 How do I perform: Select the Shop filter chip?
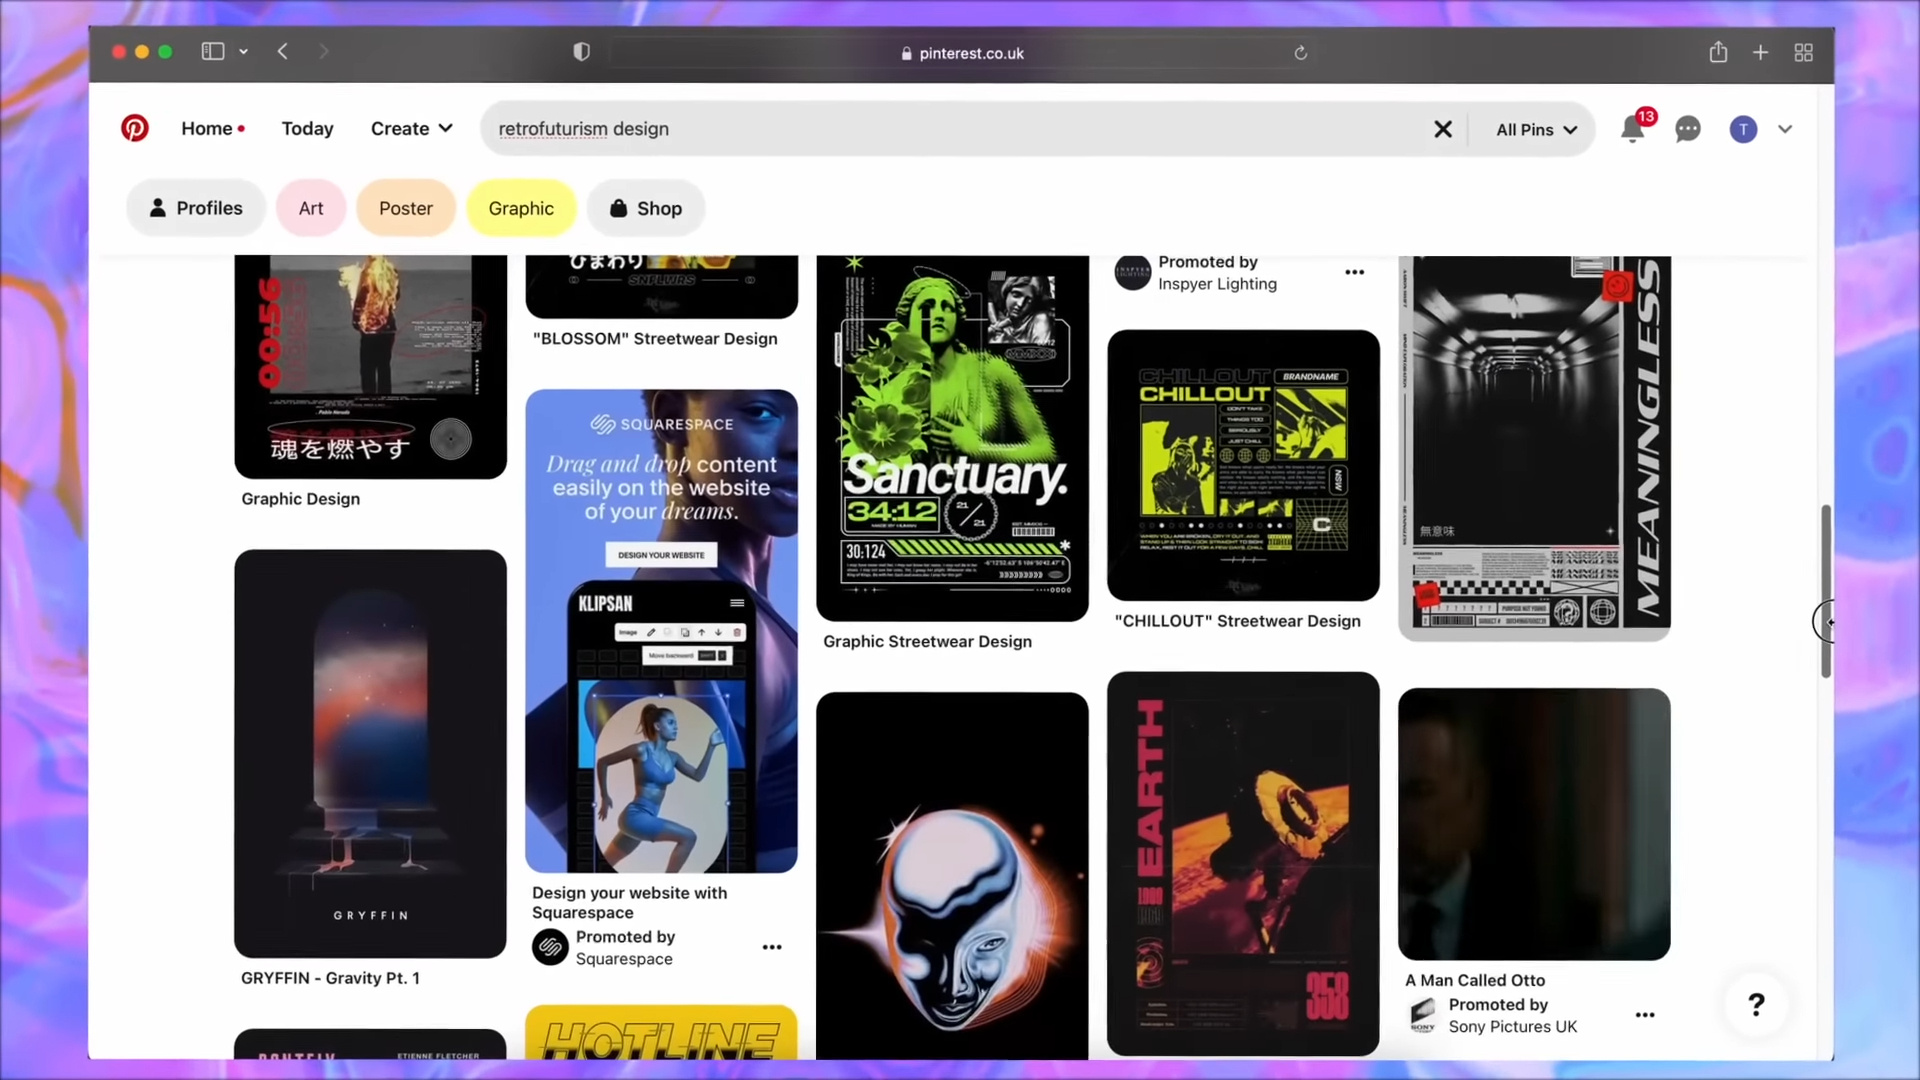646,208
